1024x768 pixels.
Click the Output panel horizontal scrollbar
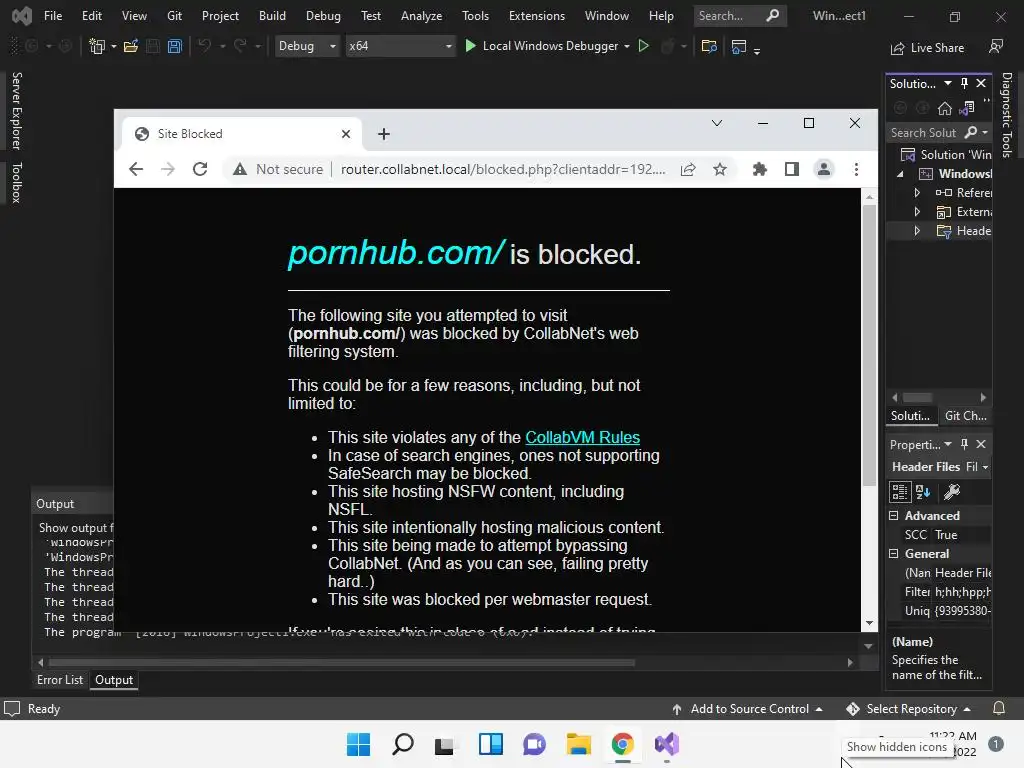point(342,662)
